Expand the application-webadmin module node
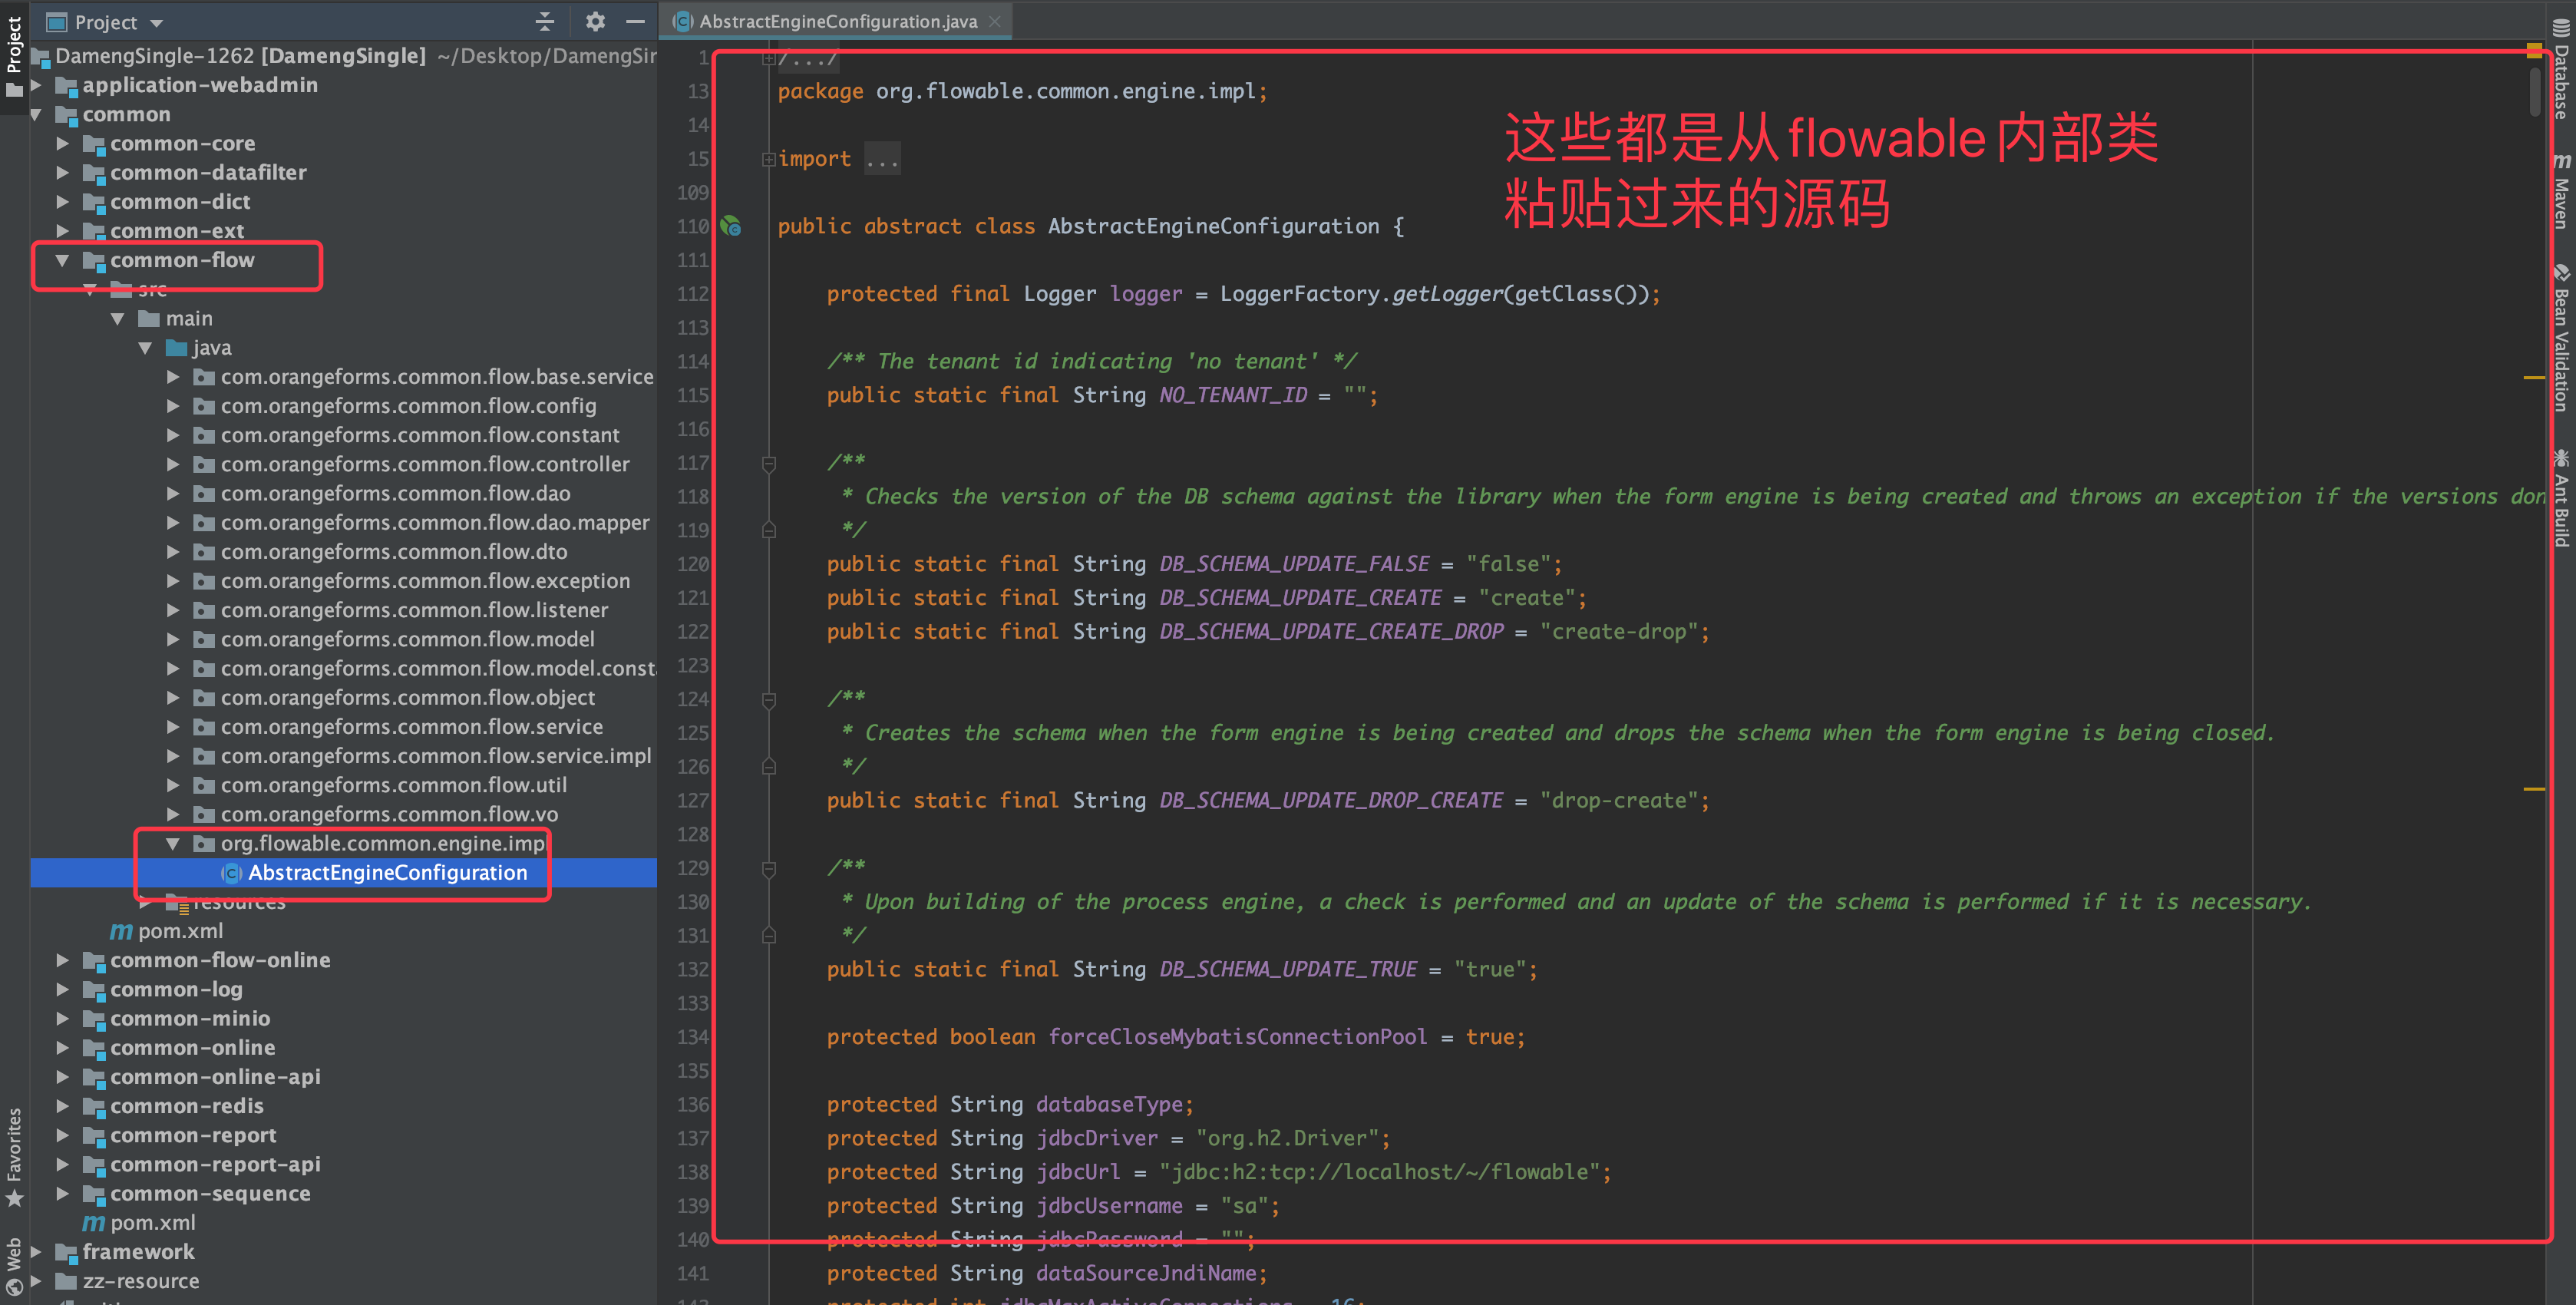This screenshot has height=1305, width=2576. click(37, 85)
